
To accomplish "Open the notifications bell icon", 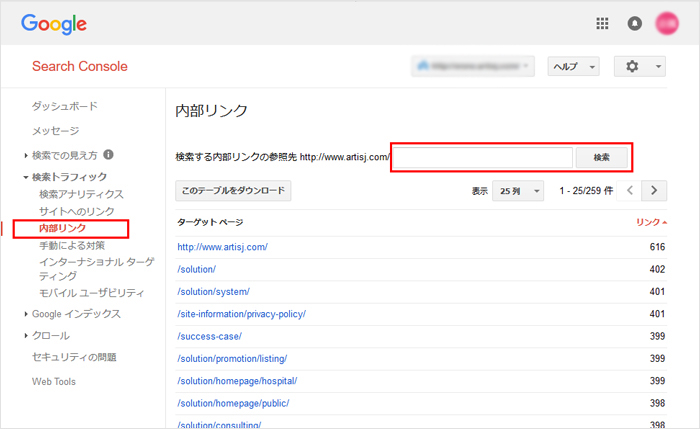I will tap(634, 23).
